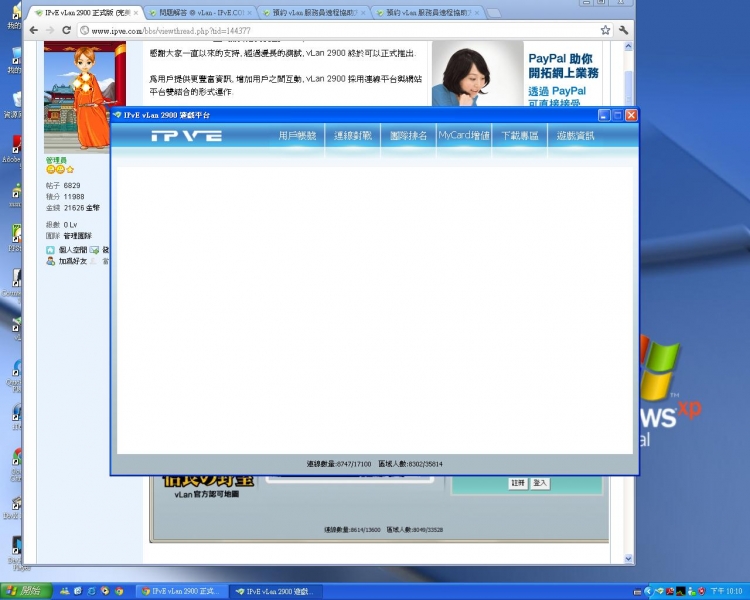Click the 開始 Start button
750x600 pixels.
[x=26, y=591]
